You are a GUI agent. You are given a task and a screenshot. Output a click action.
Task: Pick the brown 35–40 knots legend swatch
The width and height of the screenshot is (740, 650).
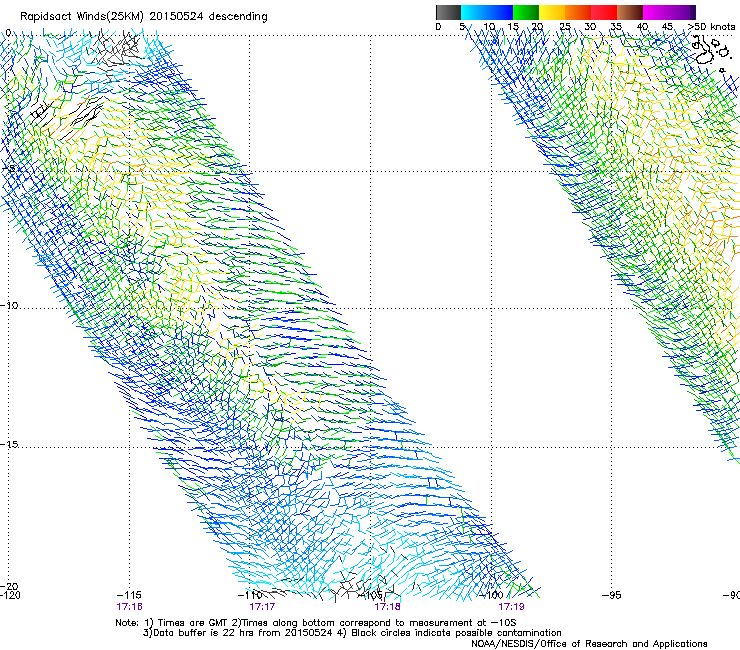[630, 12]
